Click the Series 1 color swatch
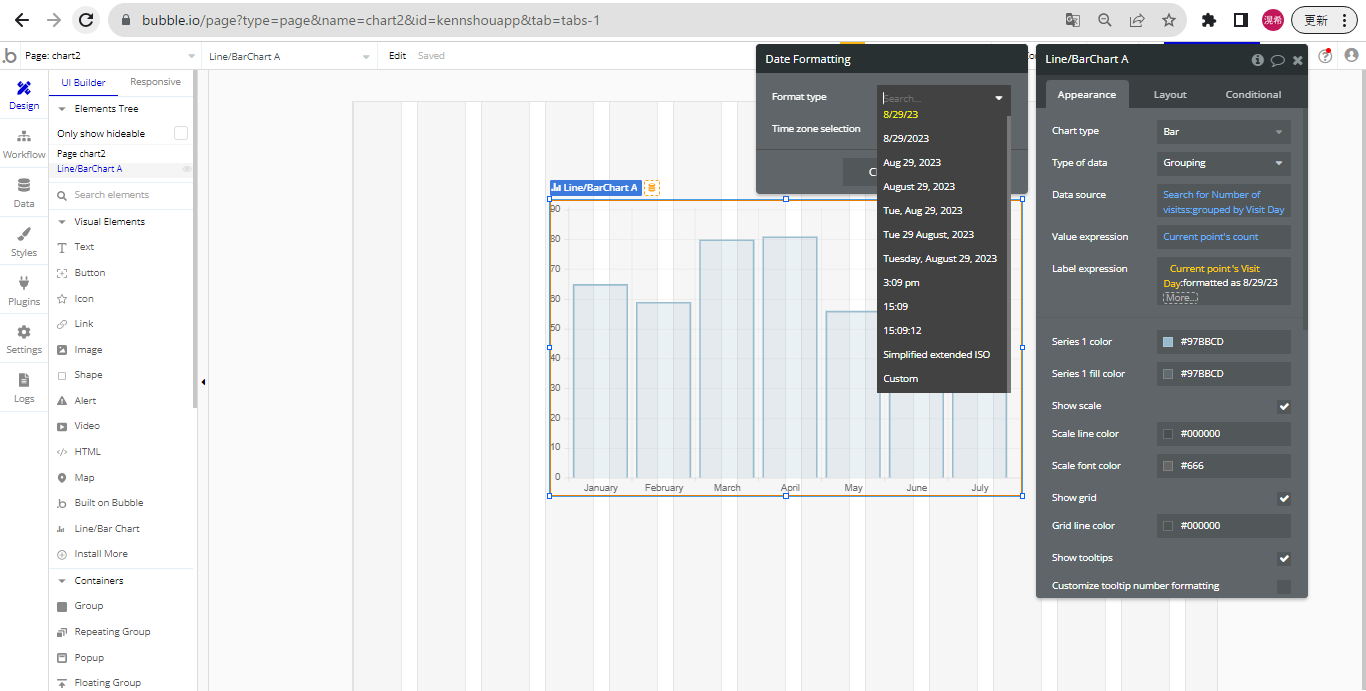 coord(1168,342)
